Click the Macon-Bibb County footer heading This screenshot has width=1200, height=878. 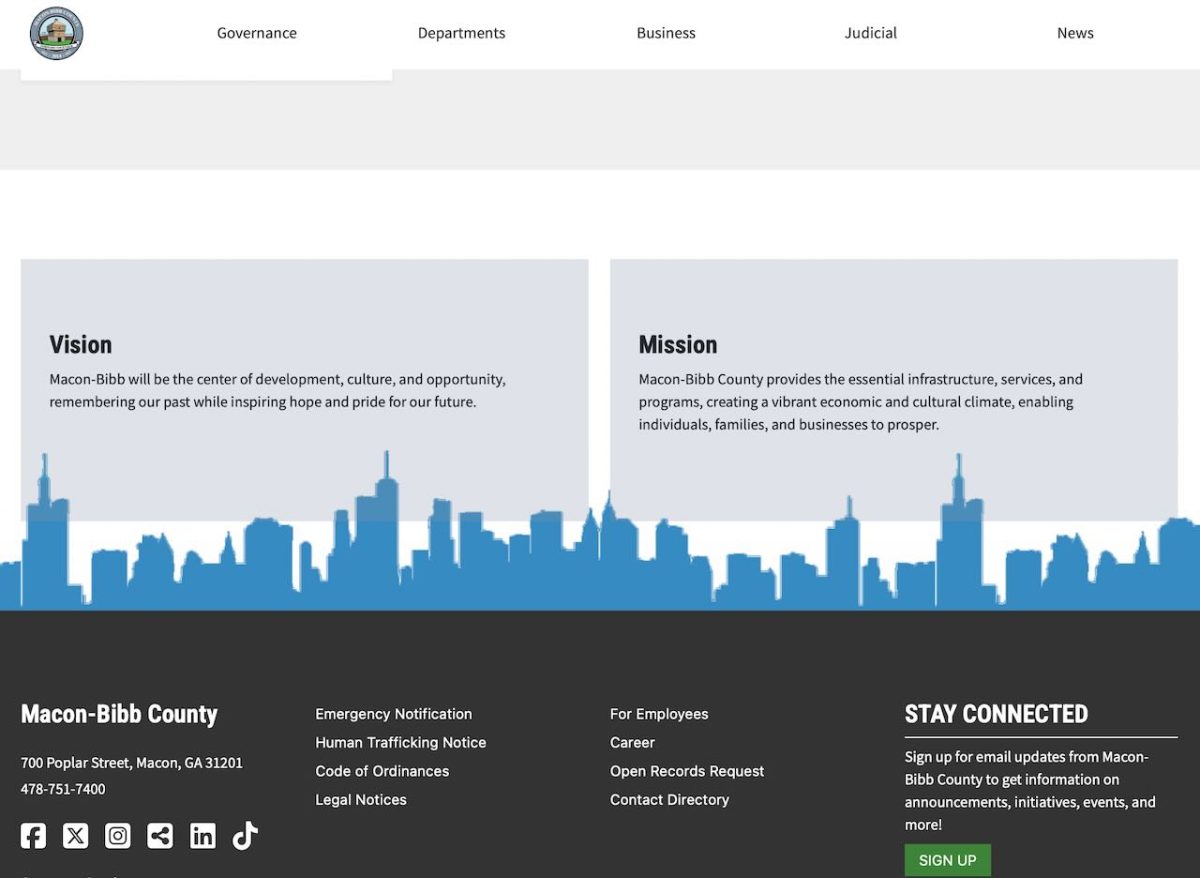coord(119,714)
